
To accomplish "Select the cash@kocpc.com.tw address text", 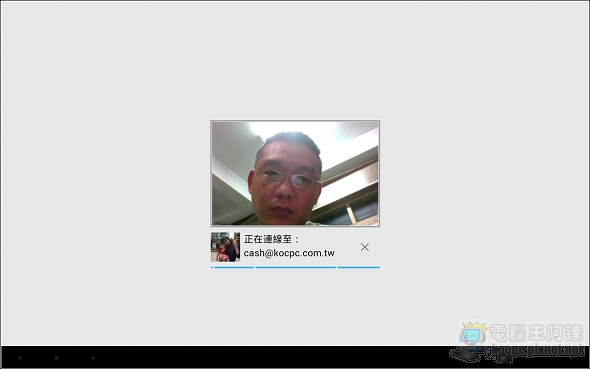I will point(289,253).
